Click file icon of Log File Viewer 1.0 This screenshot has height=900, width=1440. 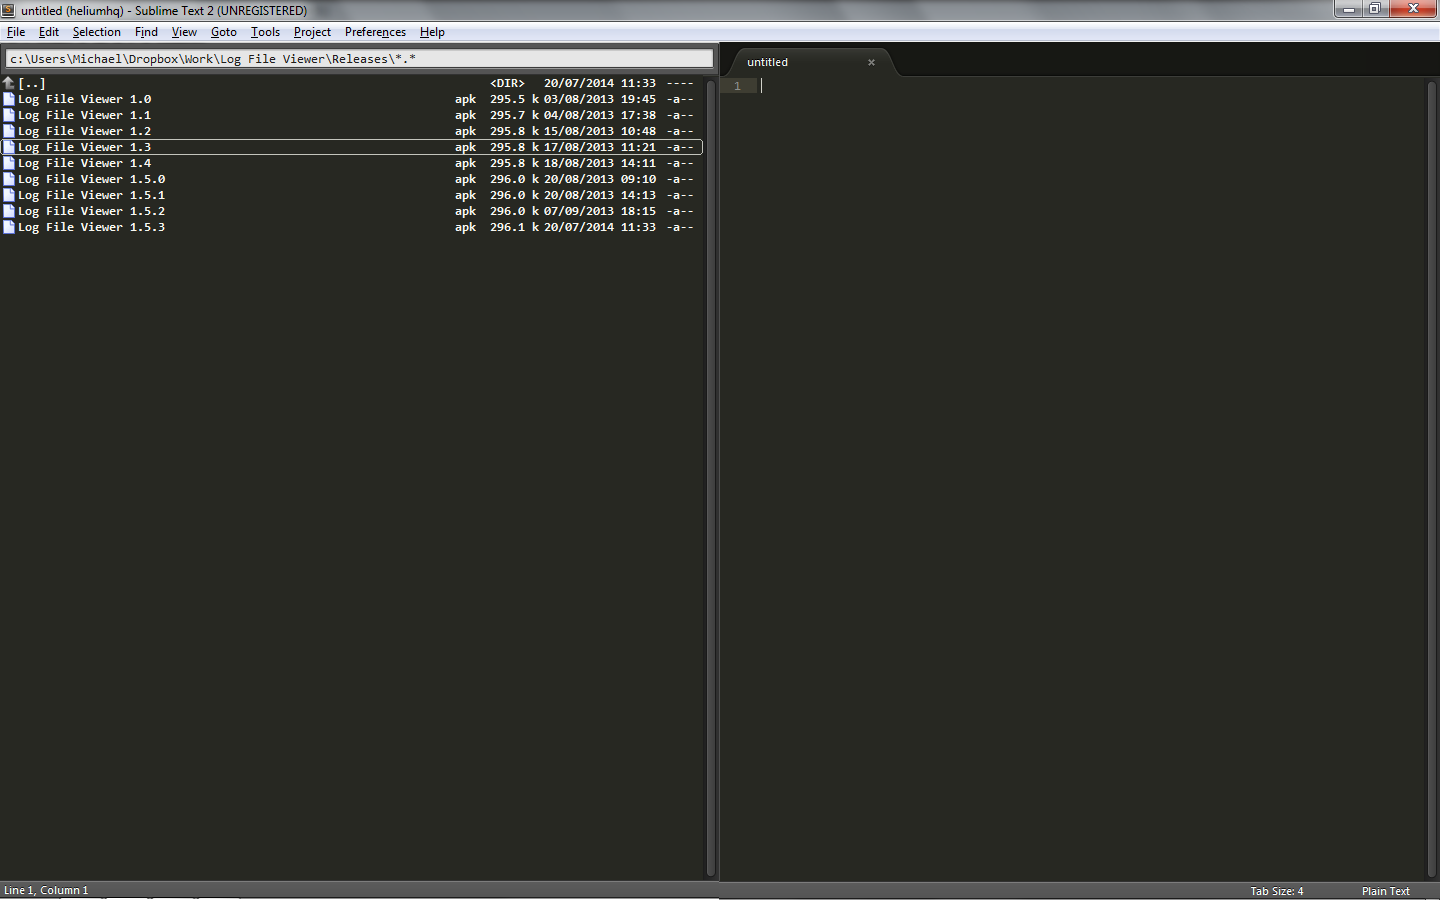(x=9, y=99)
